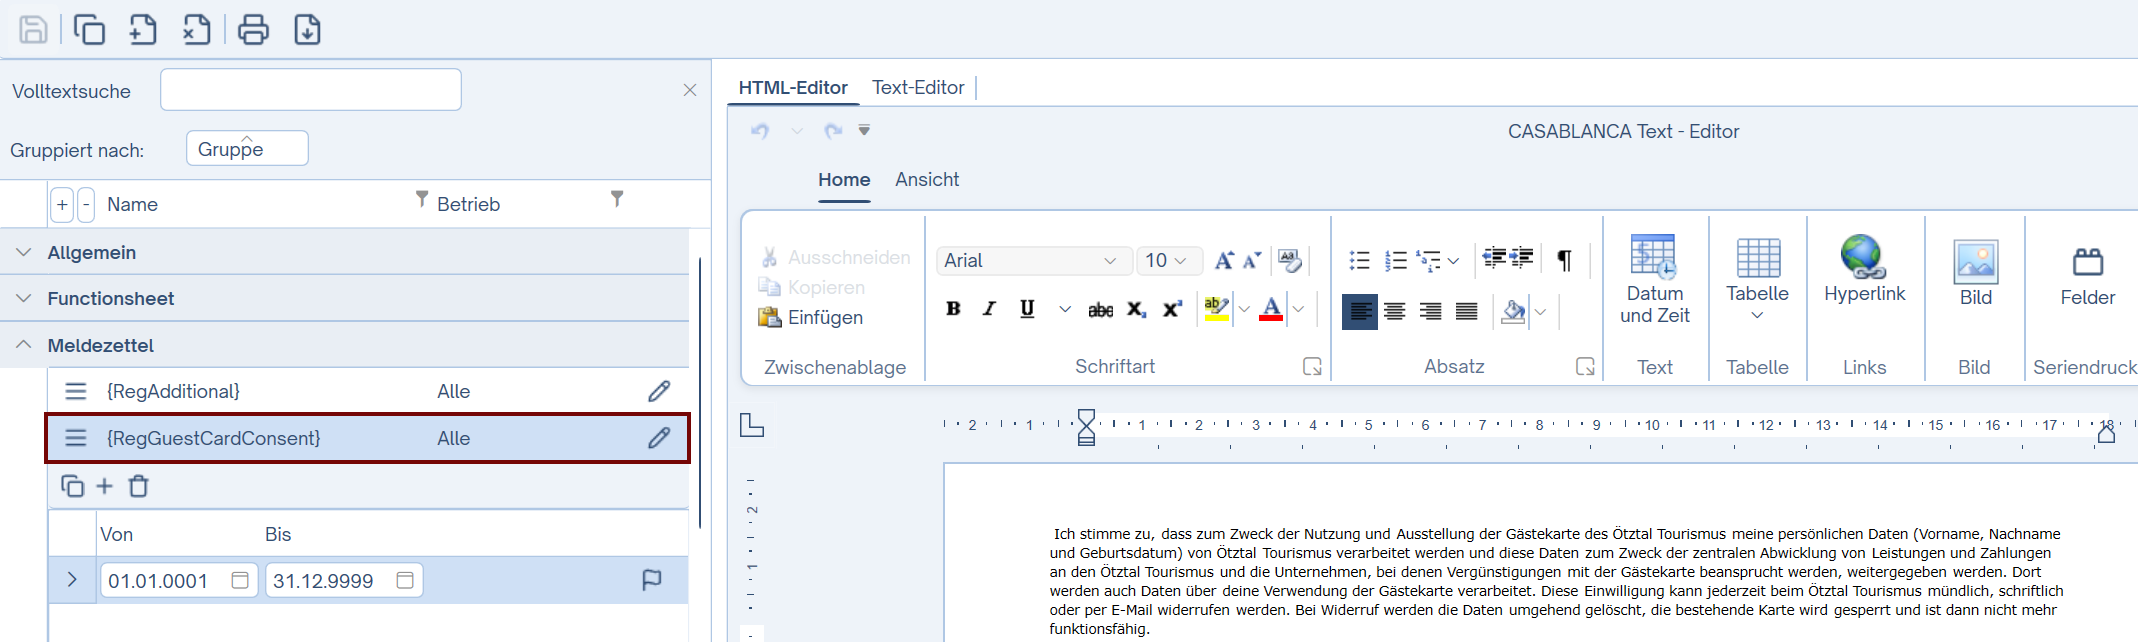Click the delete document icon with x

tap(196, 30)
